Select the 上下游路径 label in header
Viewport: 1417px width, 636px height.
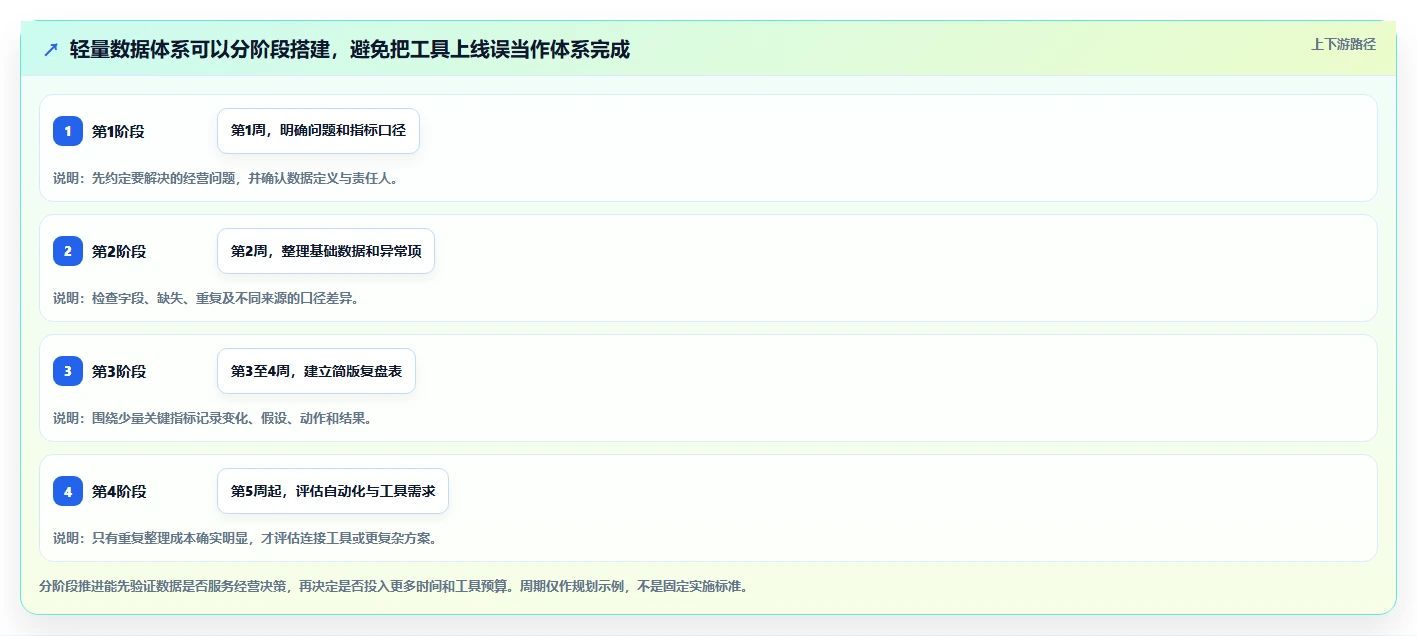click(x=1343, y=44)
